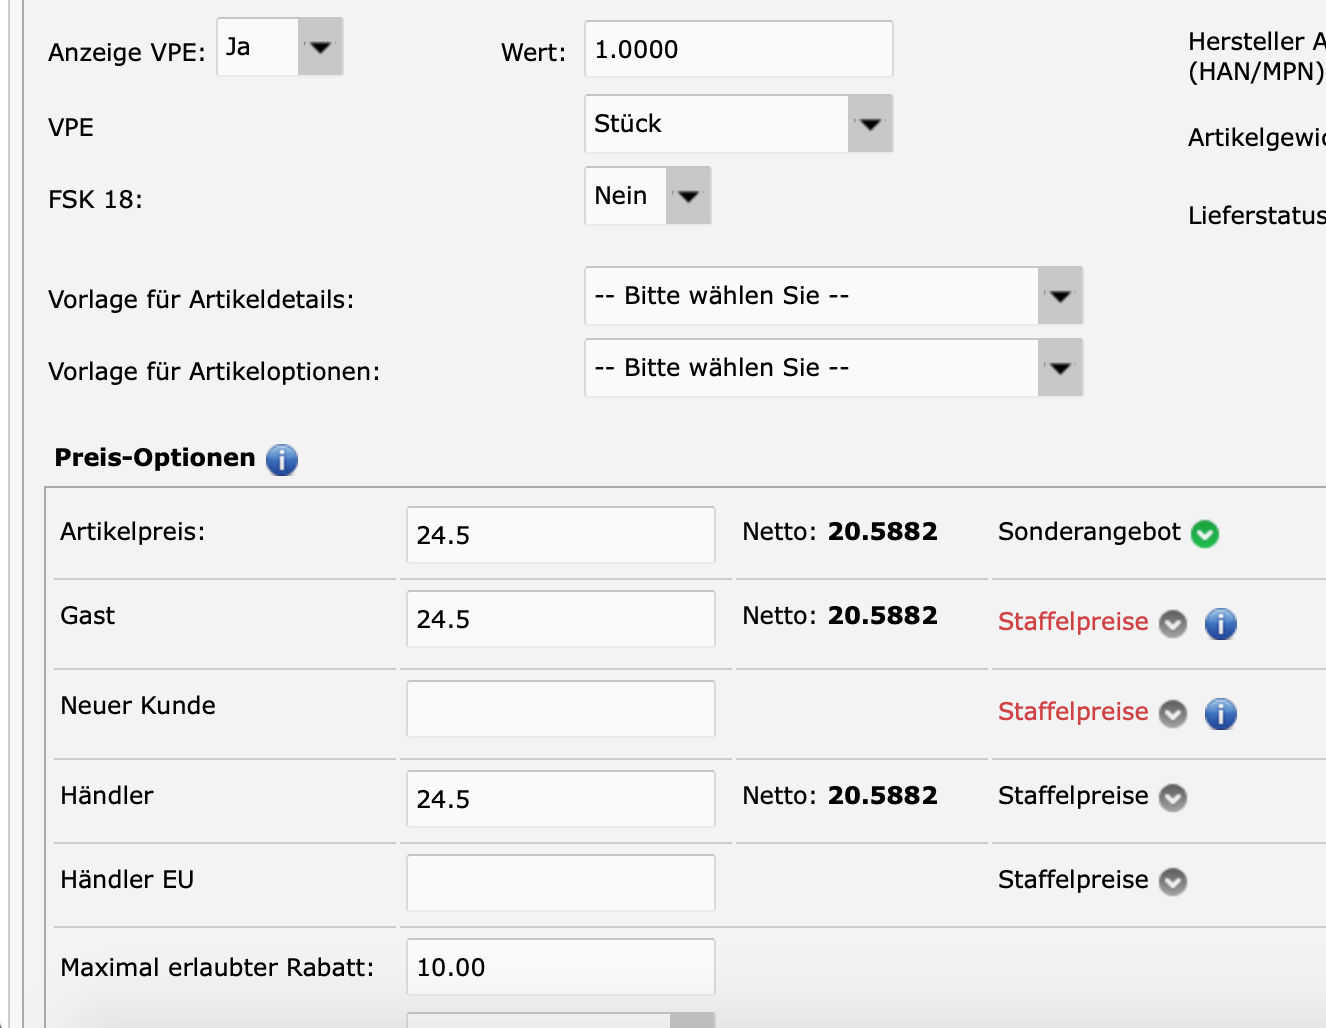
Task: Focus the Artikelpreis price field
Action: point(560,535)
